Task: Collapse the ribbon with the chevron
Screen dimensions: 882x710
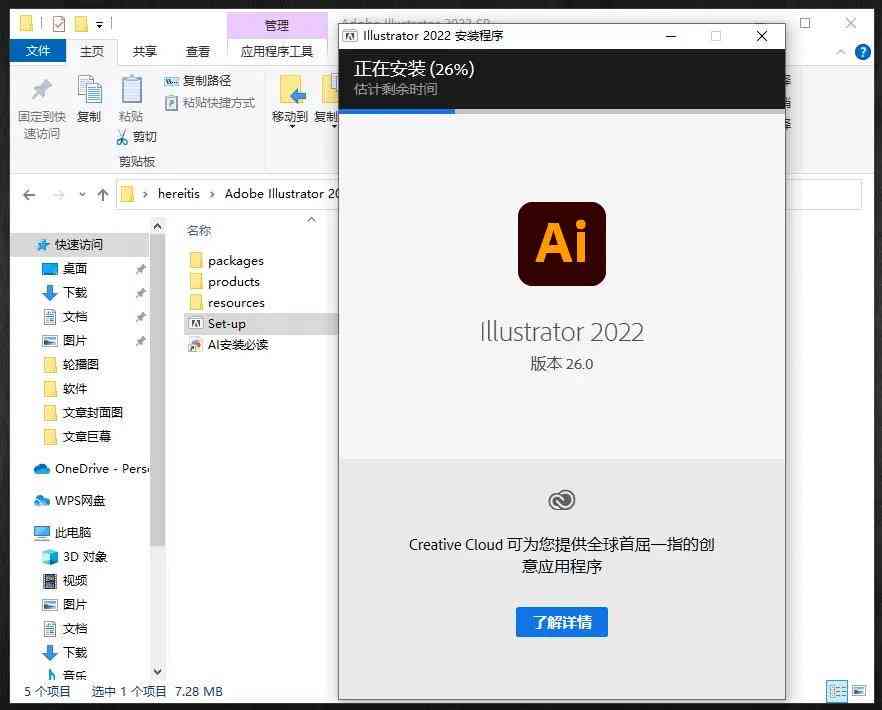Action: point(841,52)
